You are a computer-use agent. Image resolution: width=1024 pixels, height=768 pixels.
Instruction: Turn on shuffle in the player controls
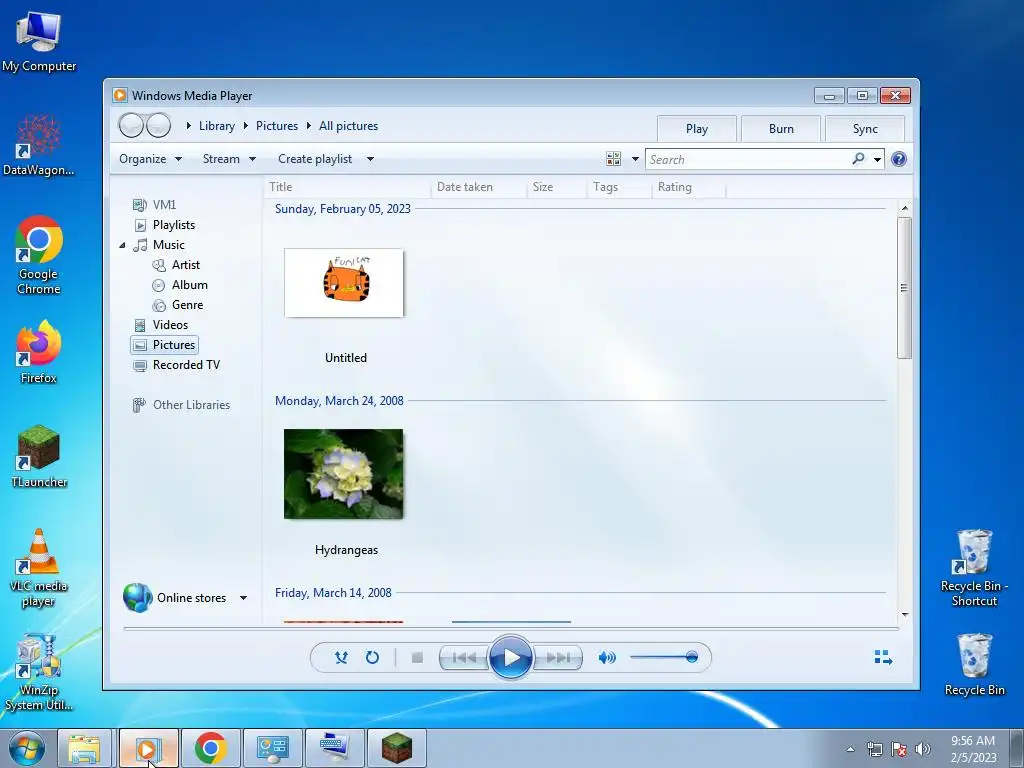pos(341,658)
